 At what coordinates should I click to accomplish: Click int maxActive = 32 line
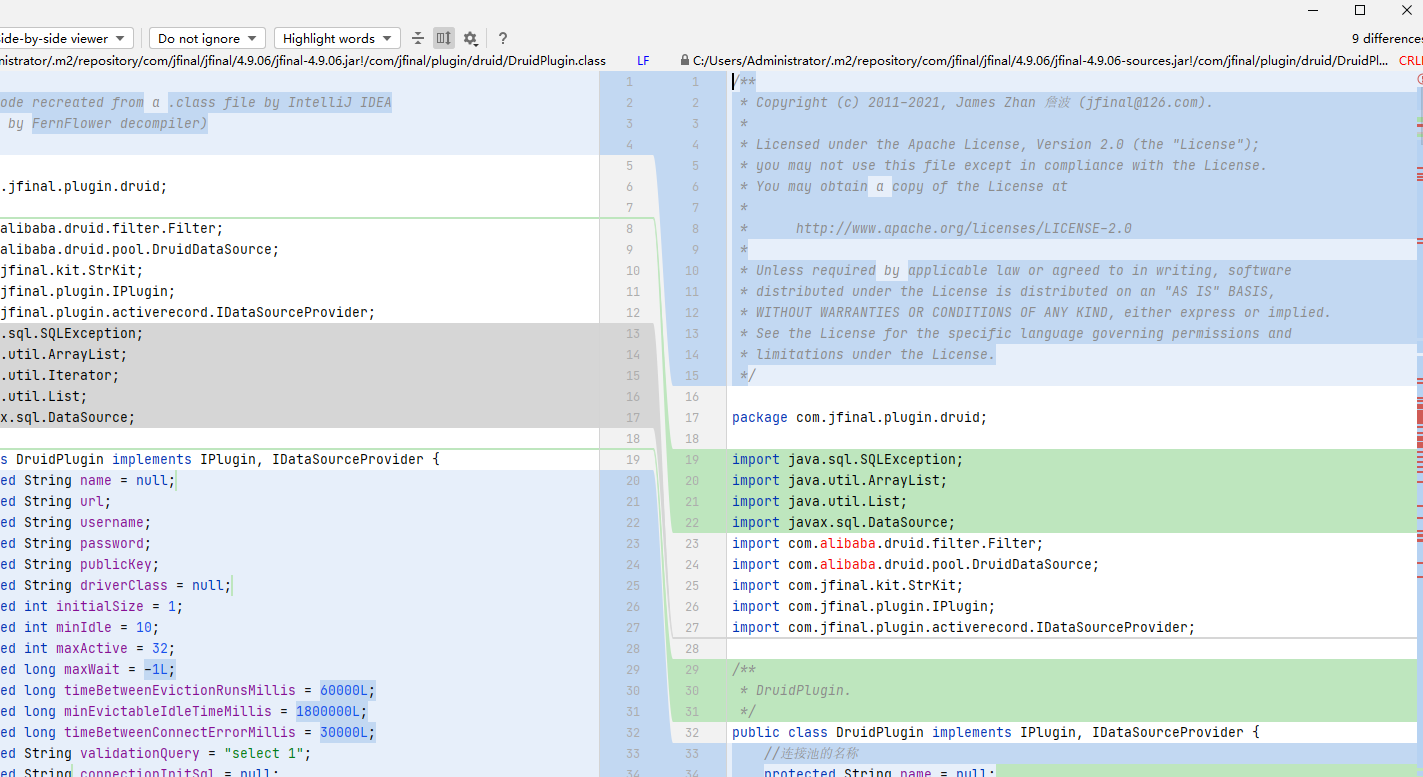88,648
